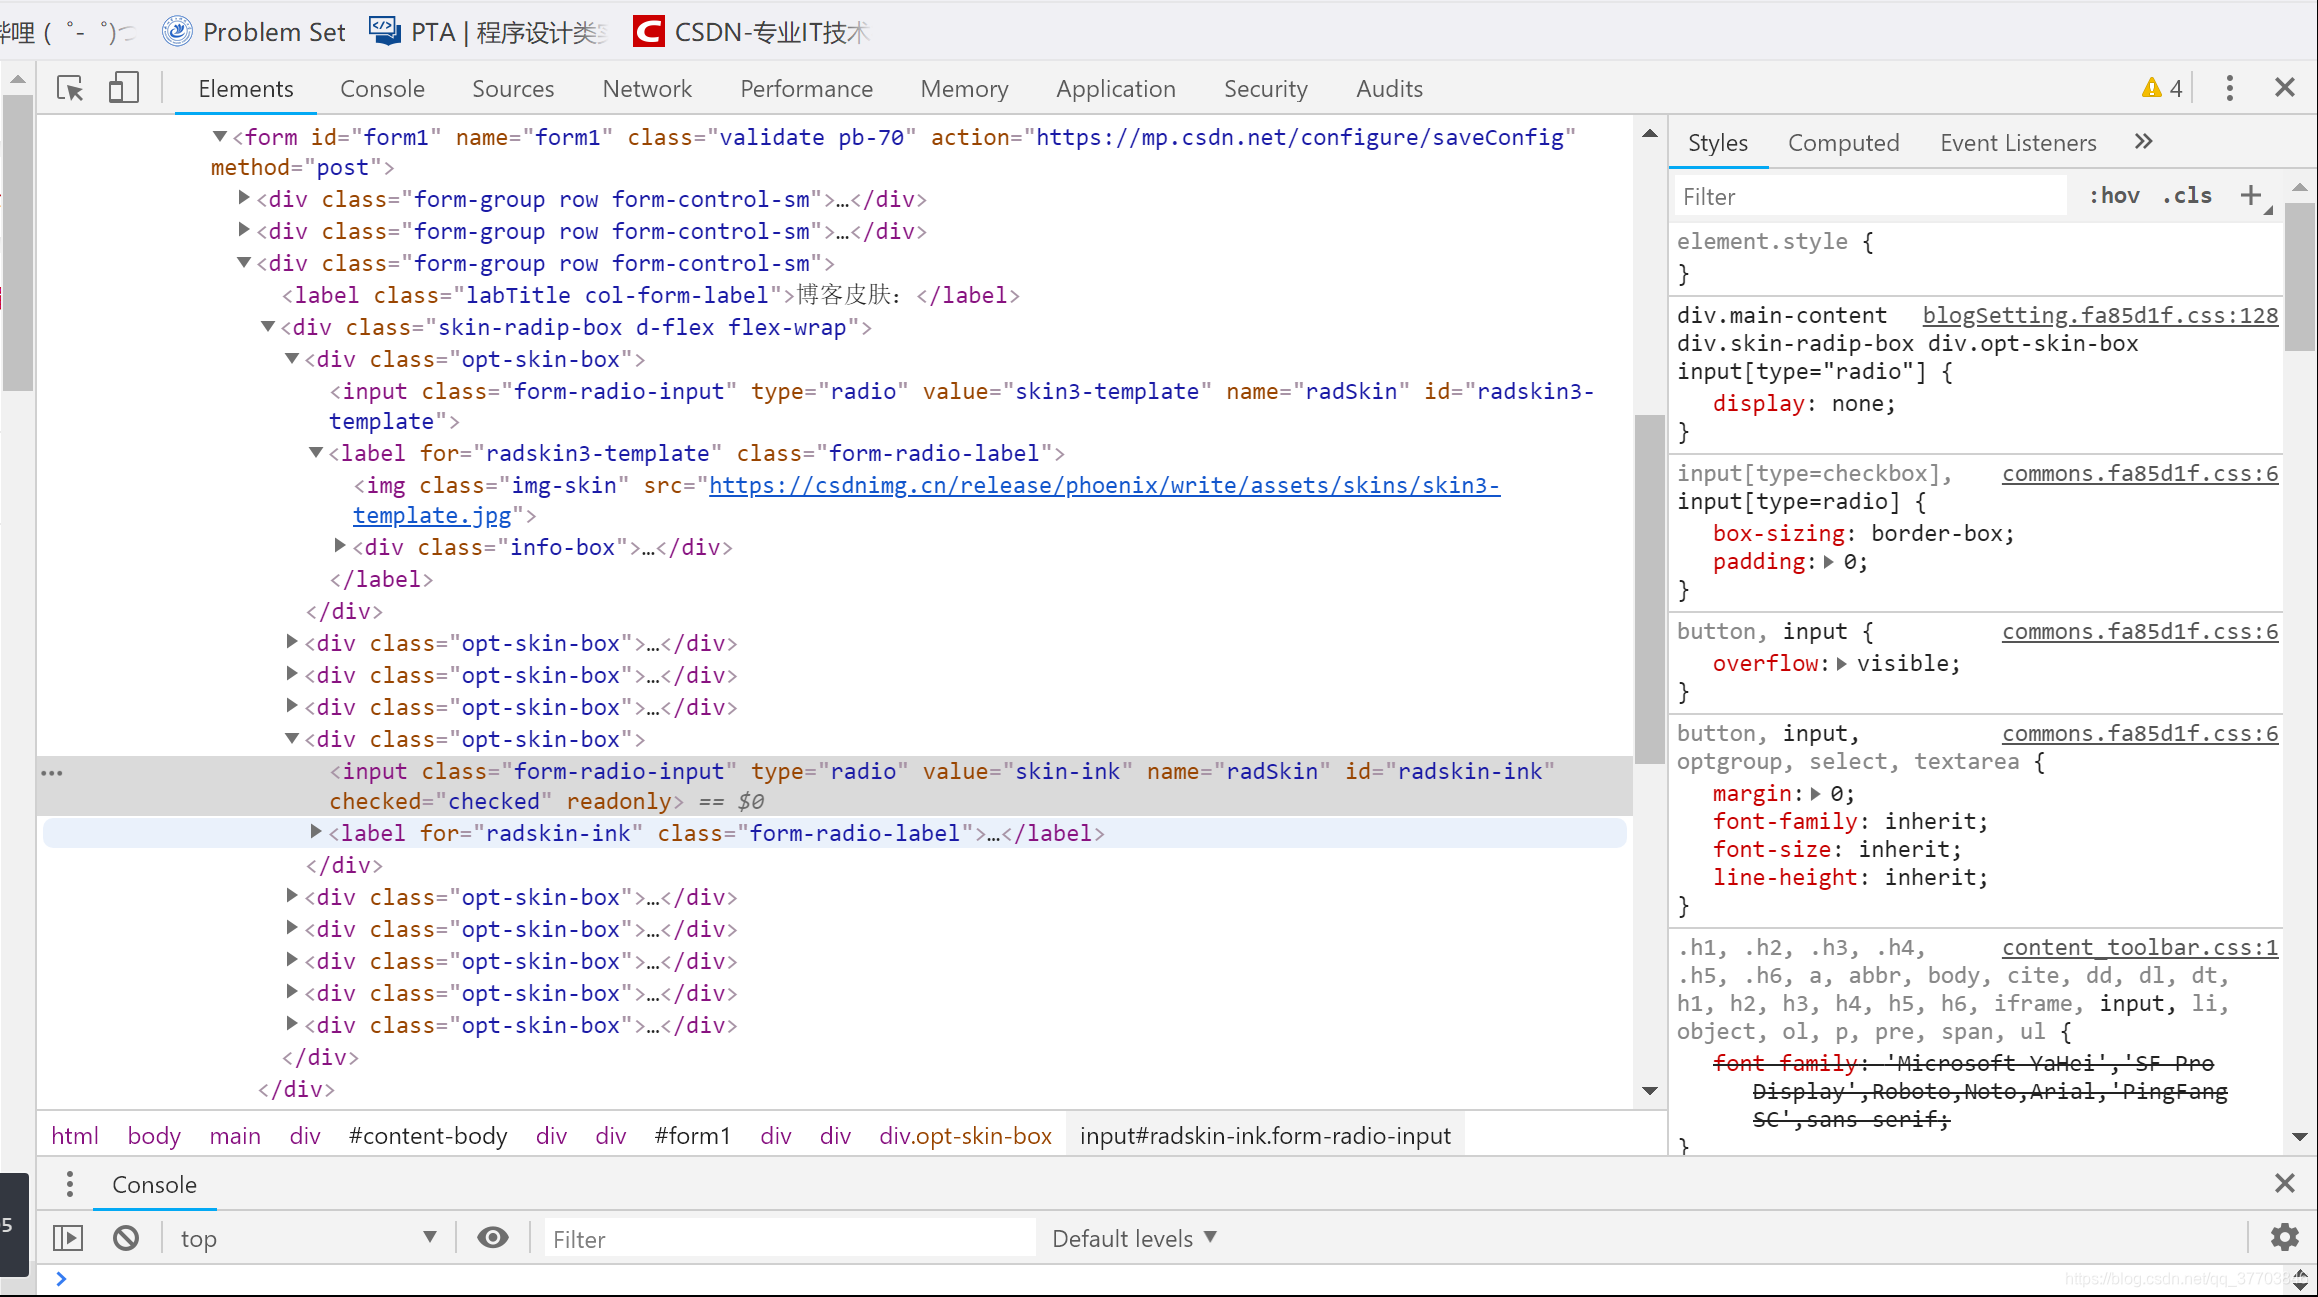Click the more tools vertical dots icon

[2230, 88]
